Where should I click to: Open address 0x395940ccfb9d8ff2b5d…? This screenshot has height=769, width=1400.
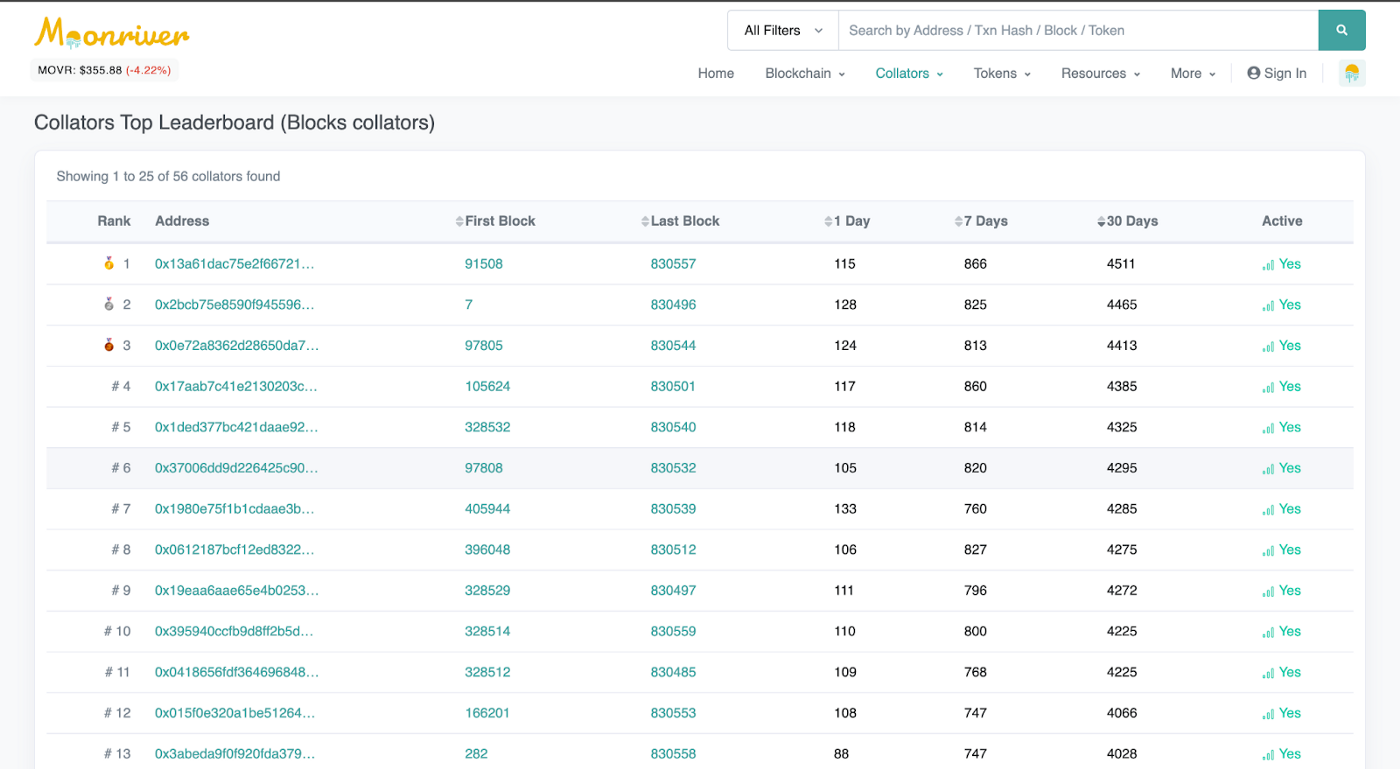click(x=234, y=631)
